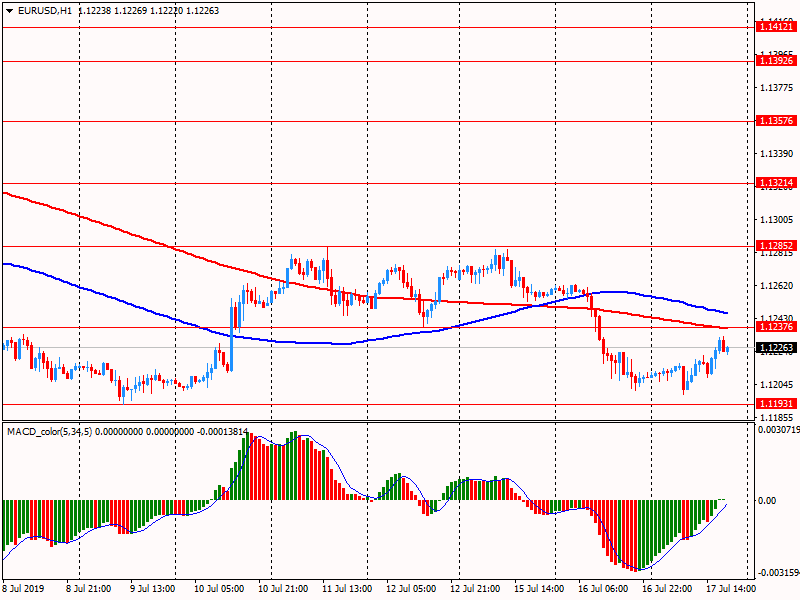800x600 pixels.
Task: Click the 1.13390 price scale value
Action: point(777,154)
